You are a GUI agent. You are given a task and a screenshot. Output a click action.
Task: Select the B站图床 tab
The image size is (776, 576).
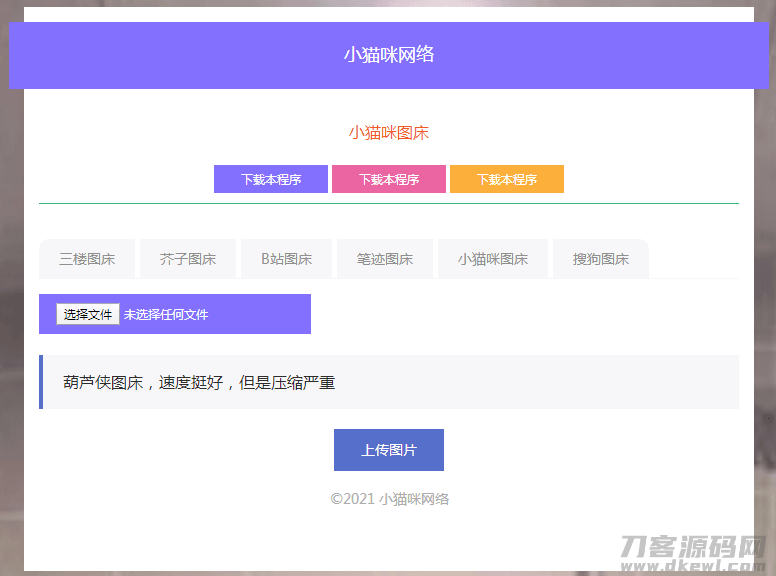[x=287, y=259]
